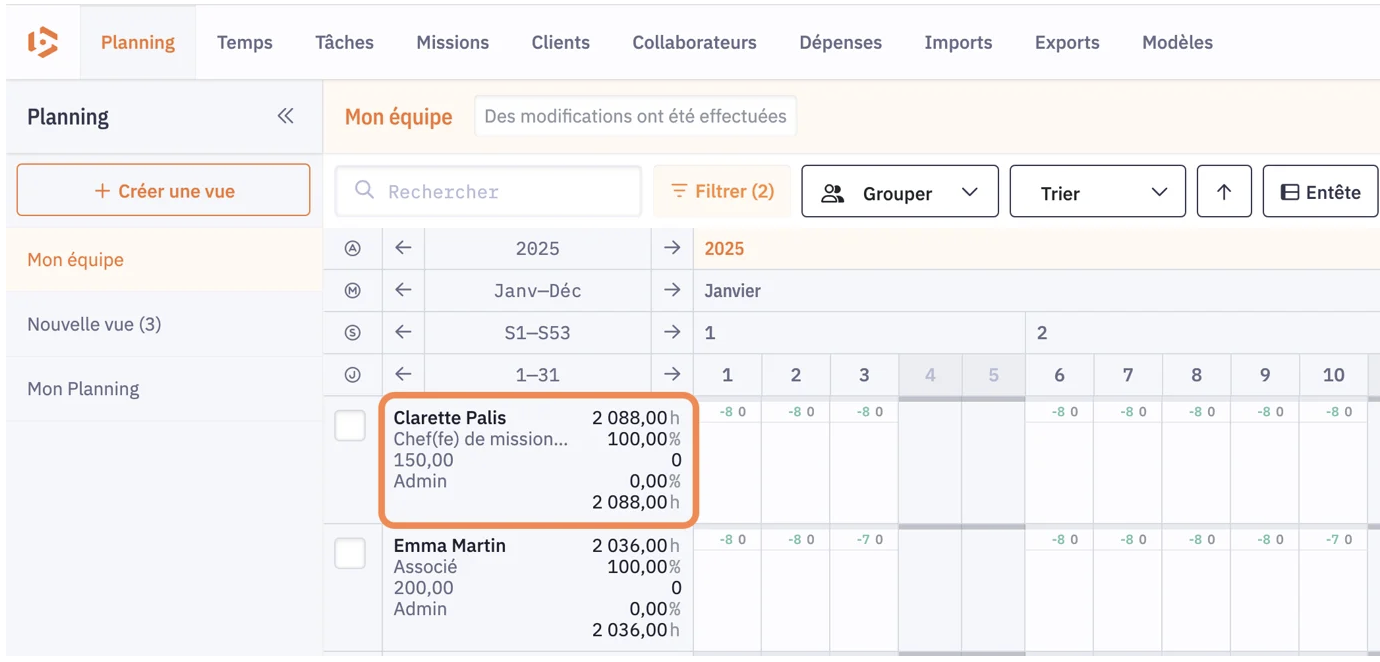
Task: Select the Emma Martin row checkbox
Action: pos(350,553)
